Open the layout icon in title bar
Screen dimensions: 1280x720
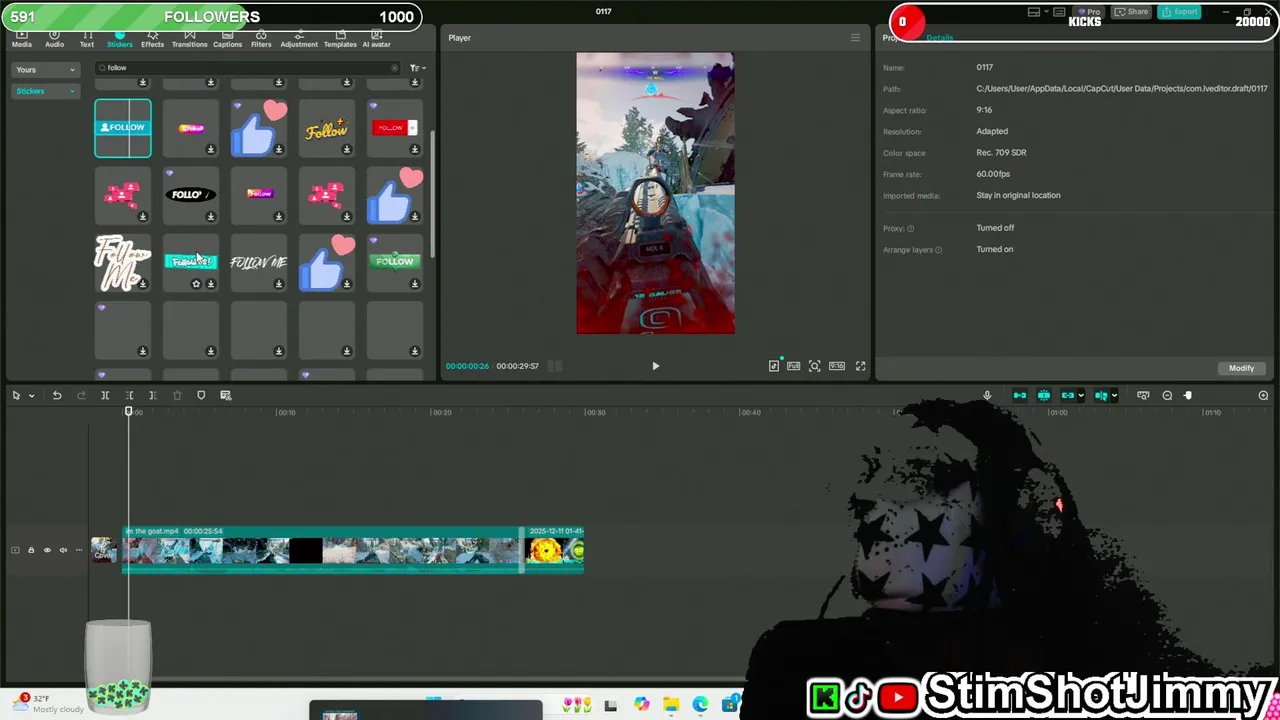[x=1034, y=12]
